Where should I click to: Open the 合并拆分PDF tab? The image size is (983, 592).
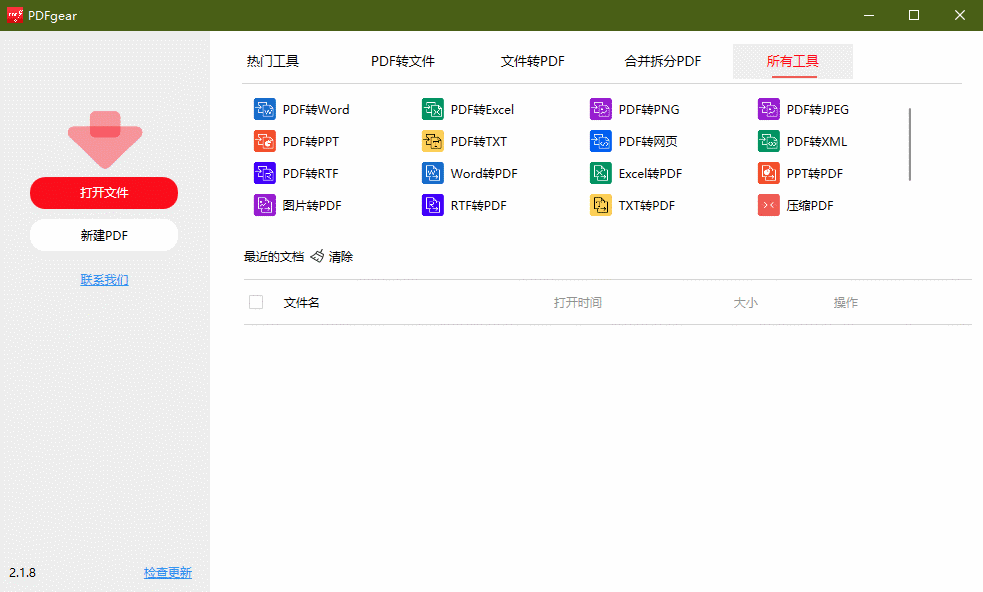pos(663,61)
